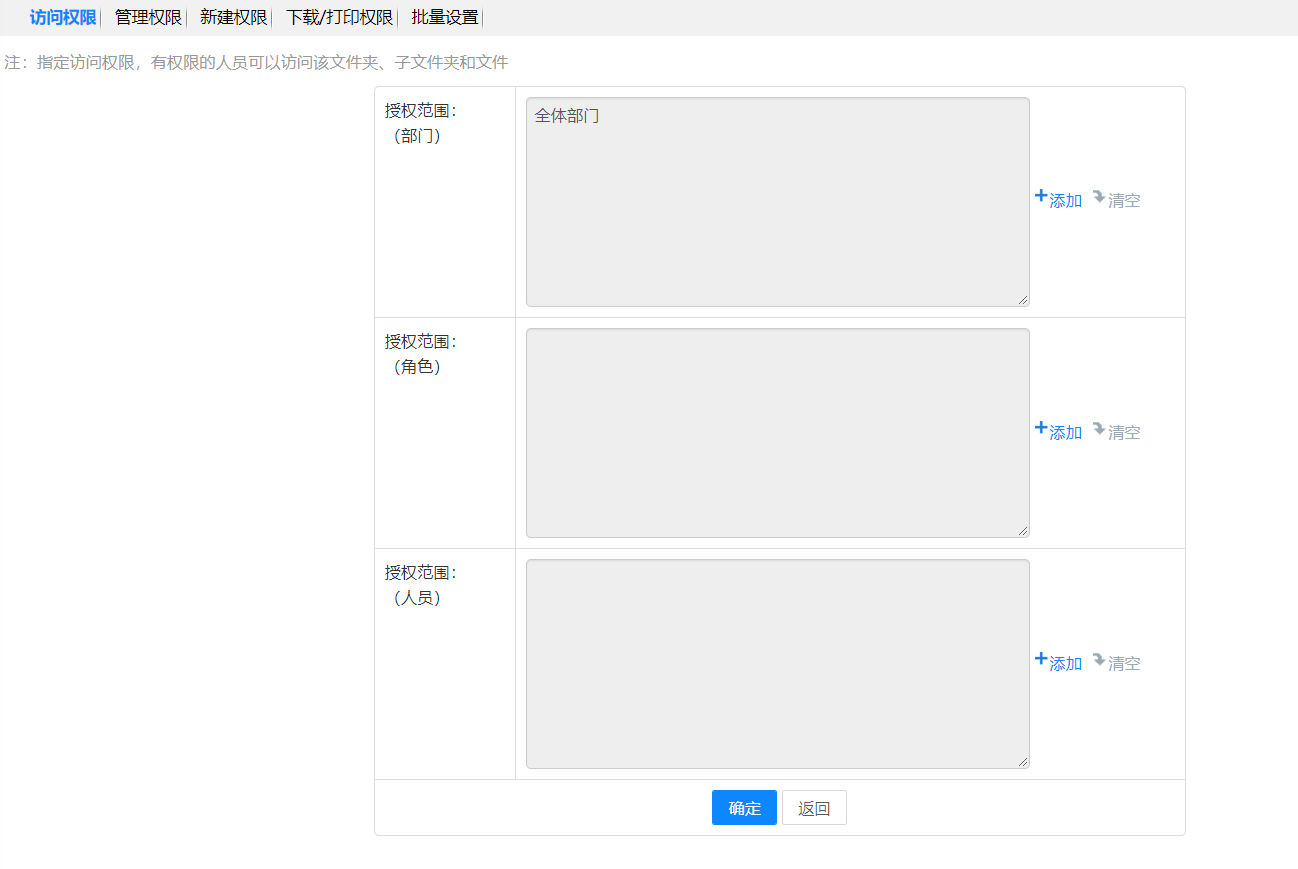Viewport: 1298px width, 869px height.
Task: Switch to the 新建权限 tab
Action: (233, 17)
